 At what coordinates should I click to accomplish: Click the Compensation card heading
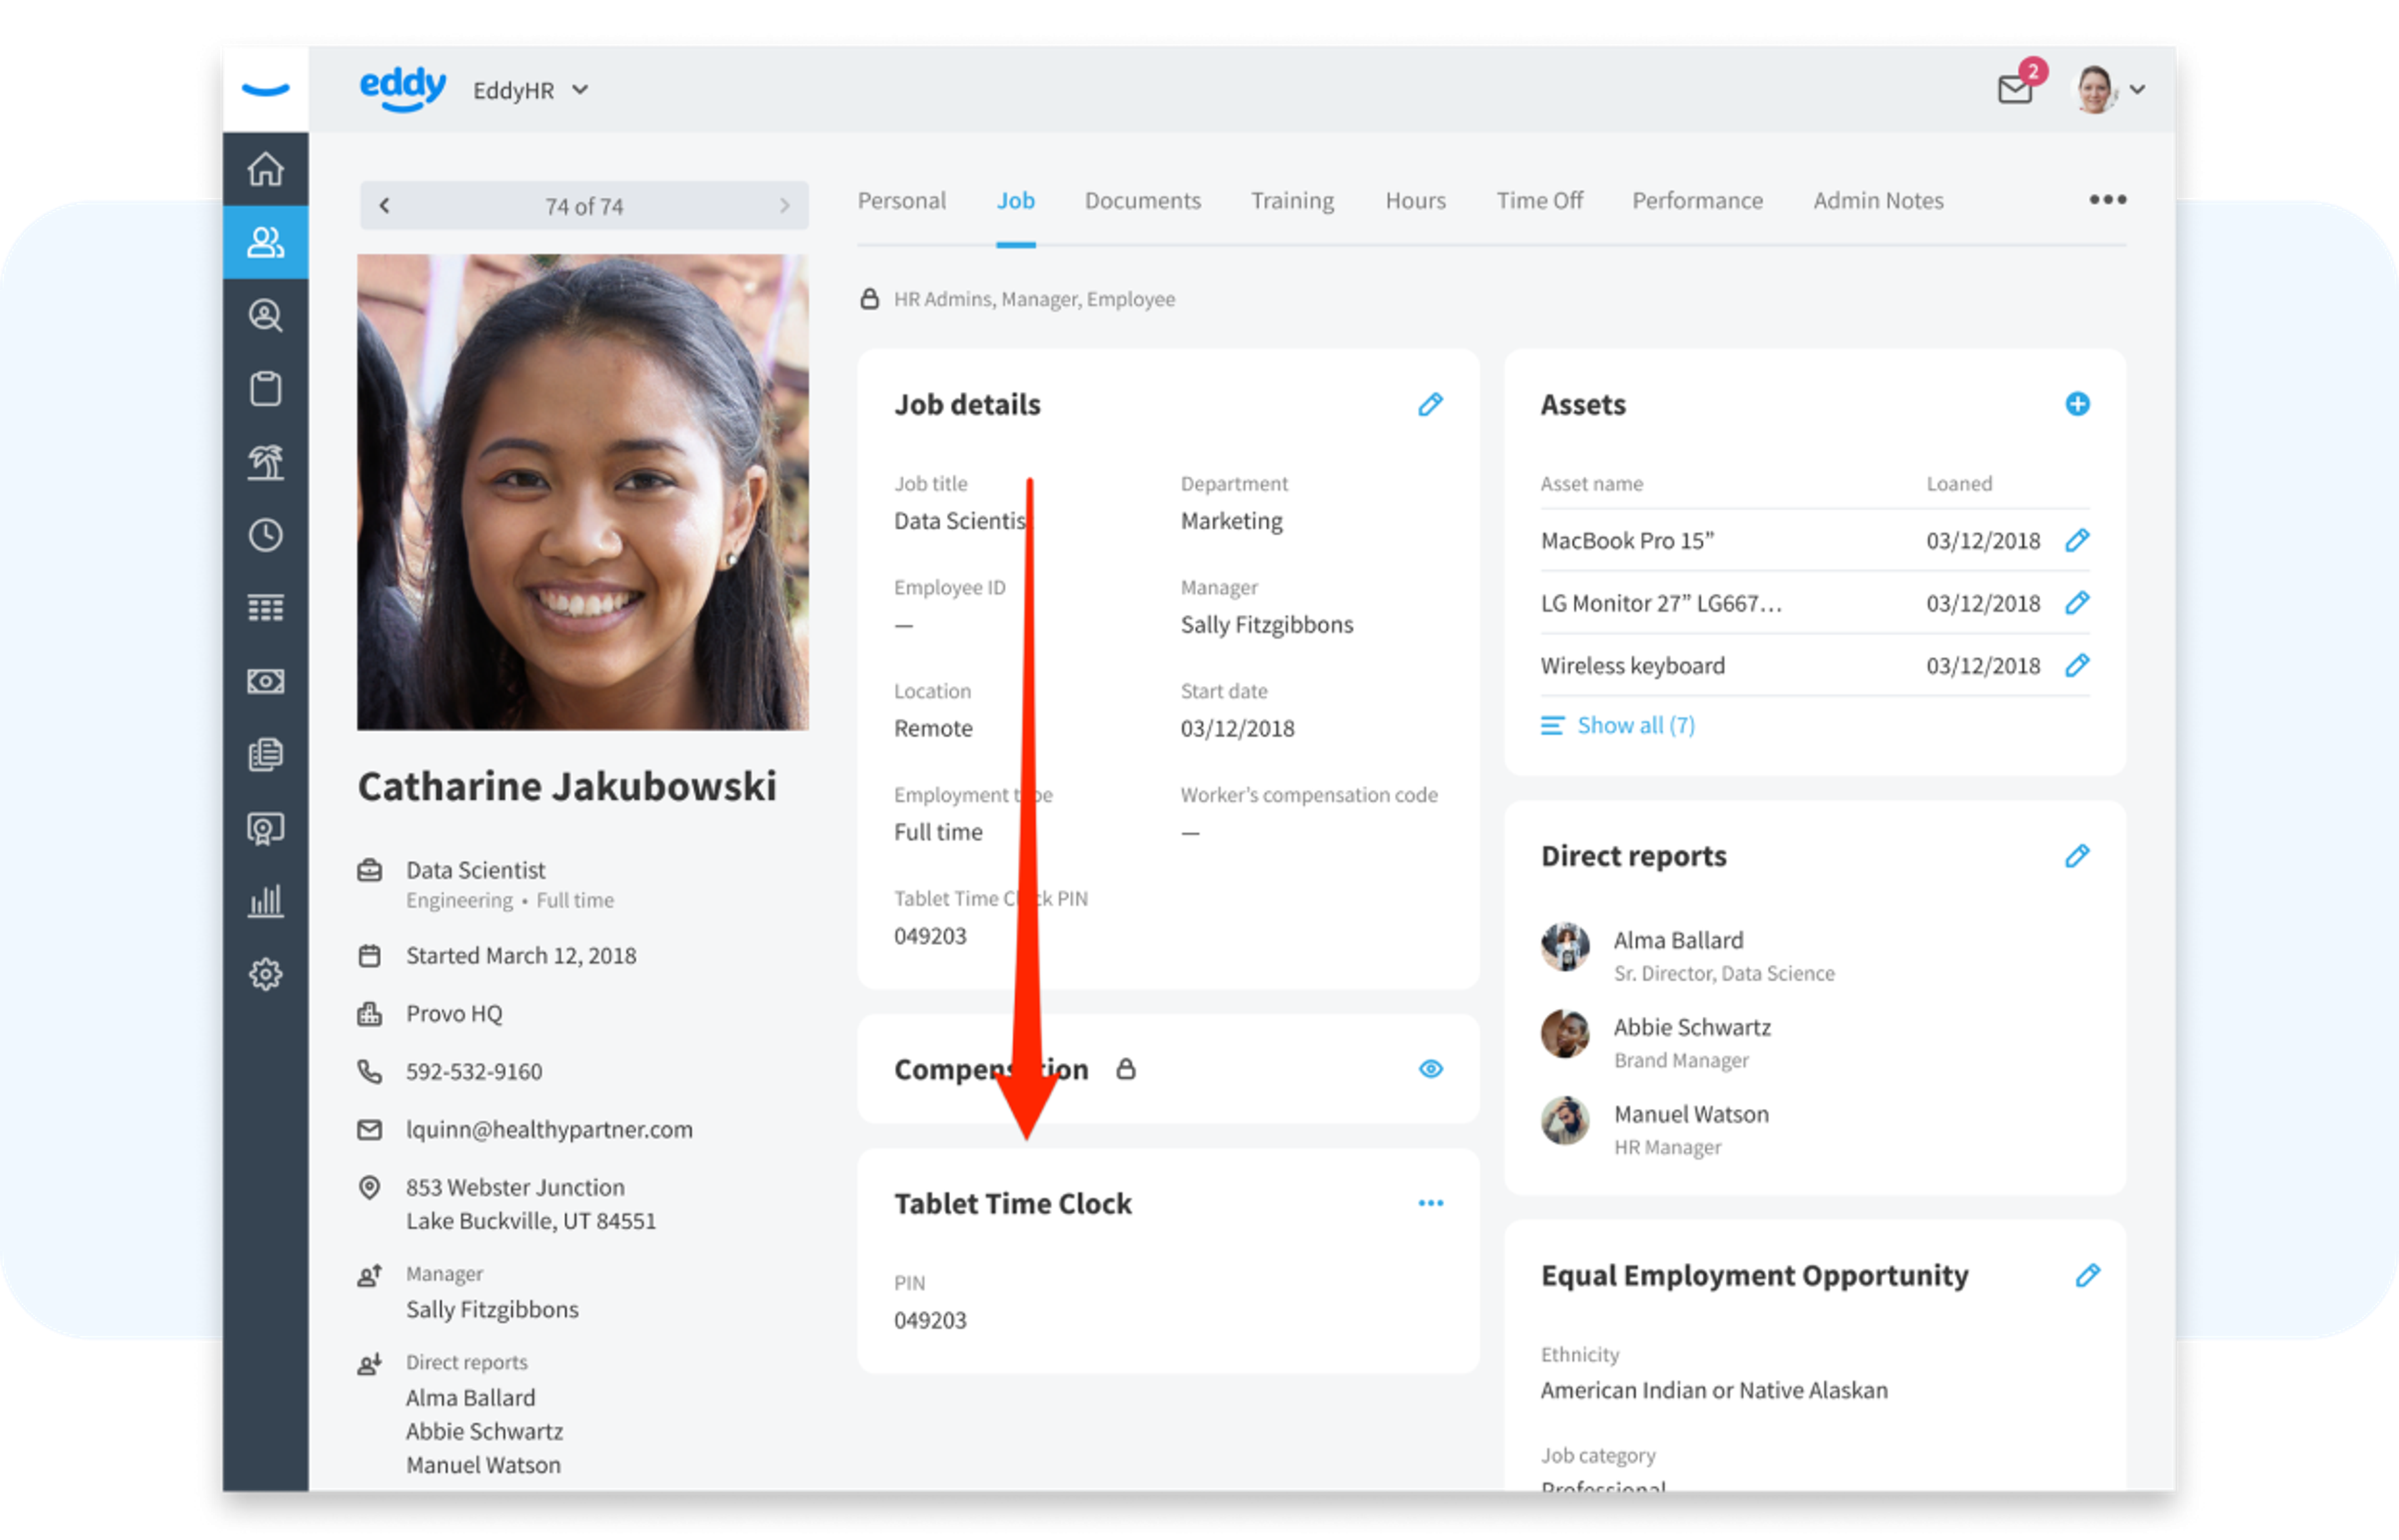pyautogui.click(x=991, y=1069)
